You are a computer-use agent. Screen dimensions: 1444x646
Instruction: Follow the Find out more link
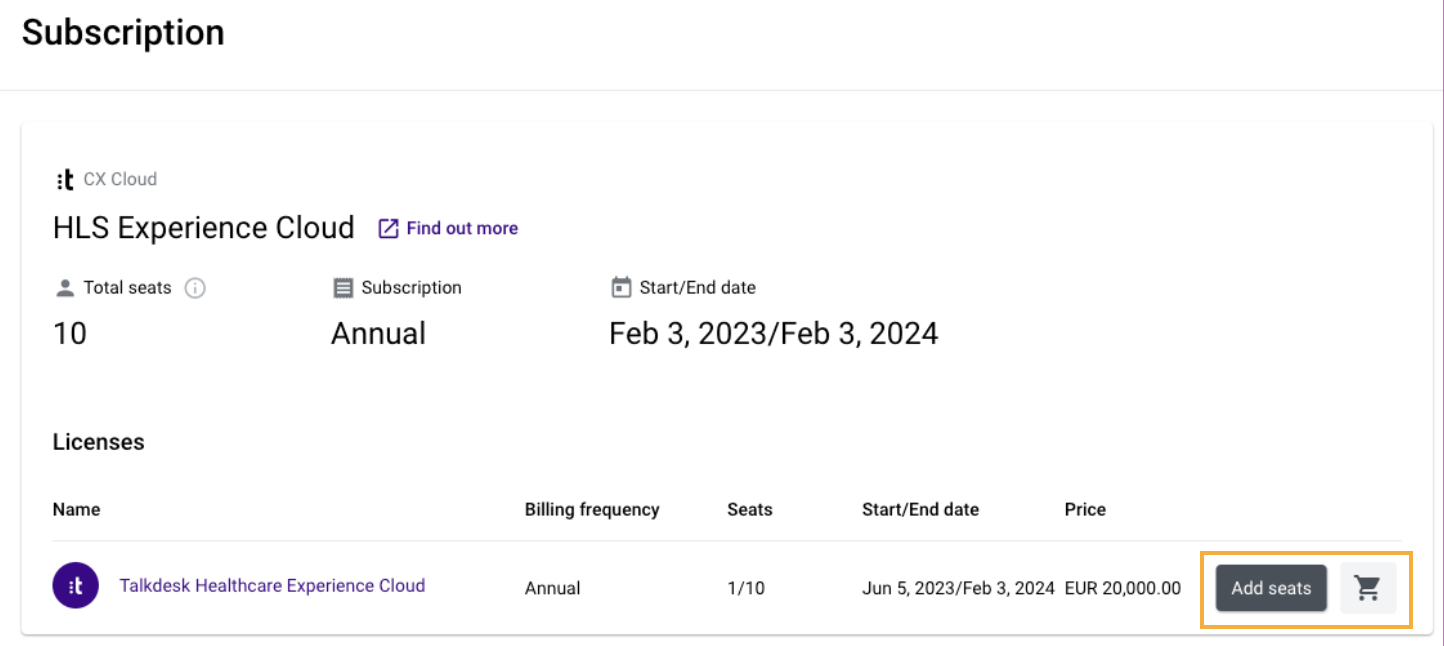click(461, 228)
